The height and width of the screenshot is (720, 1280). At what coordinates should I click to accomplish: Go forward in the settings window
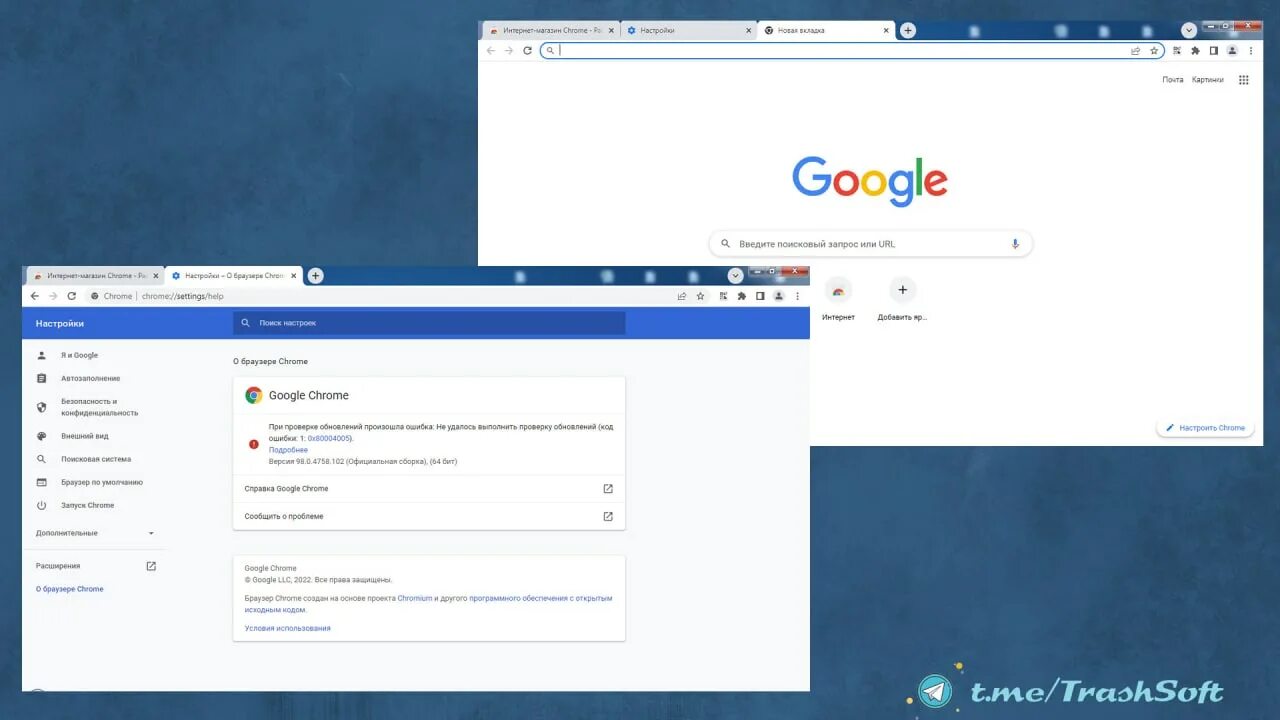point(53,296)
